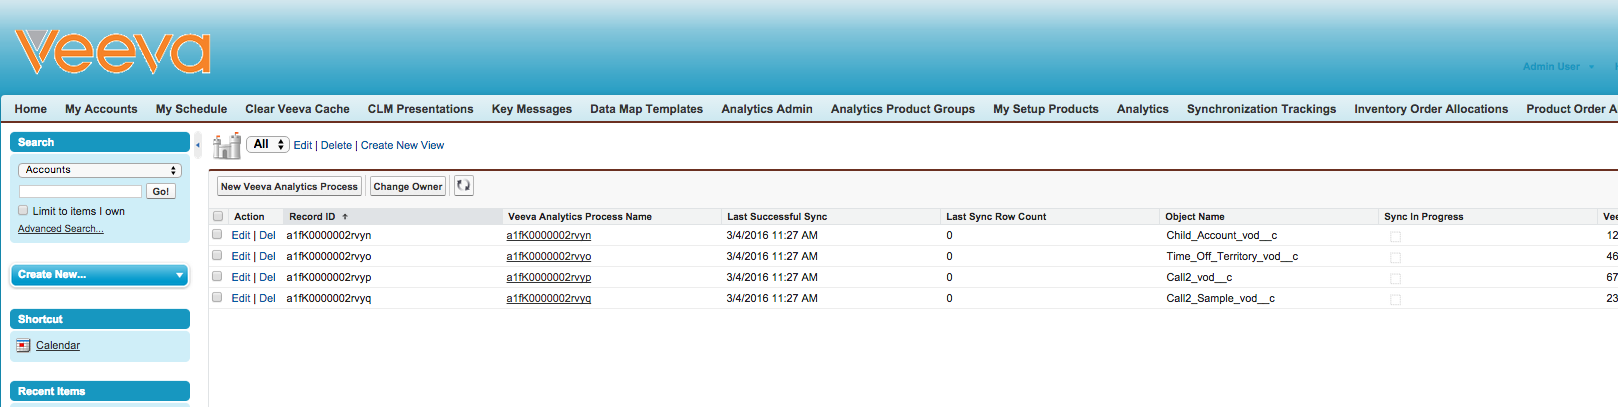Click the Admin User menu arrow
The width and height of the screenshot is (1618, 407).
pos(1591,67)
